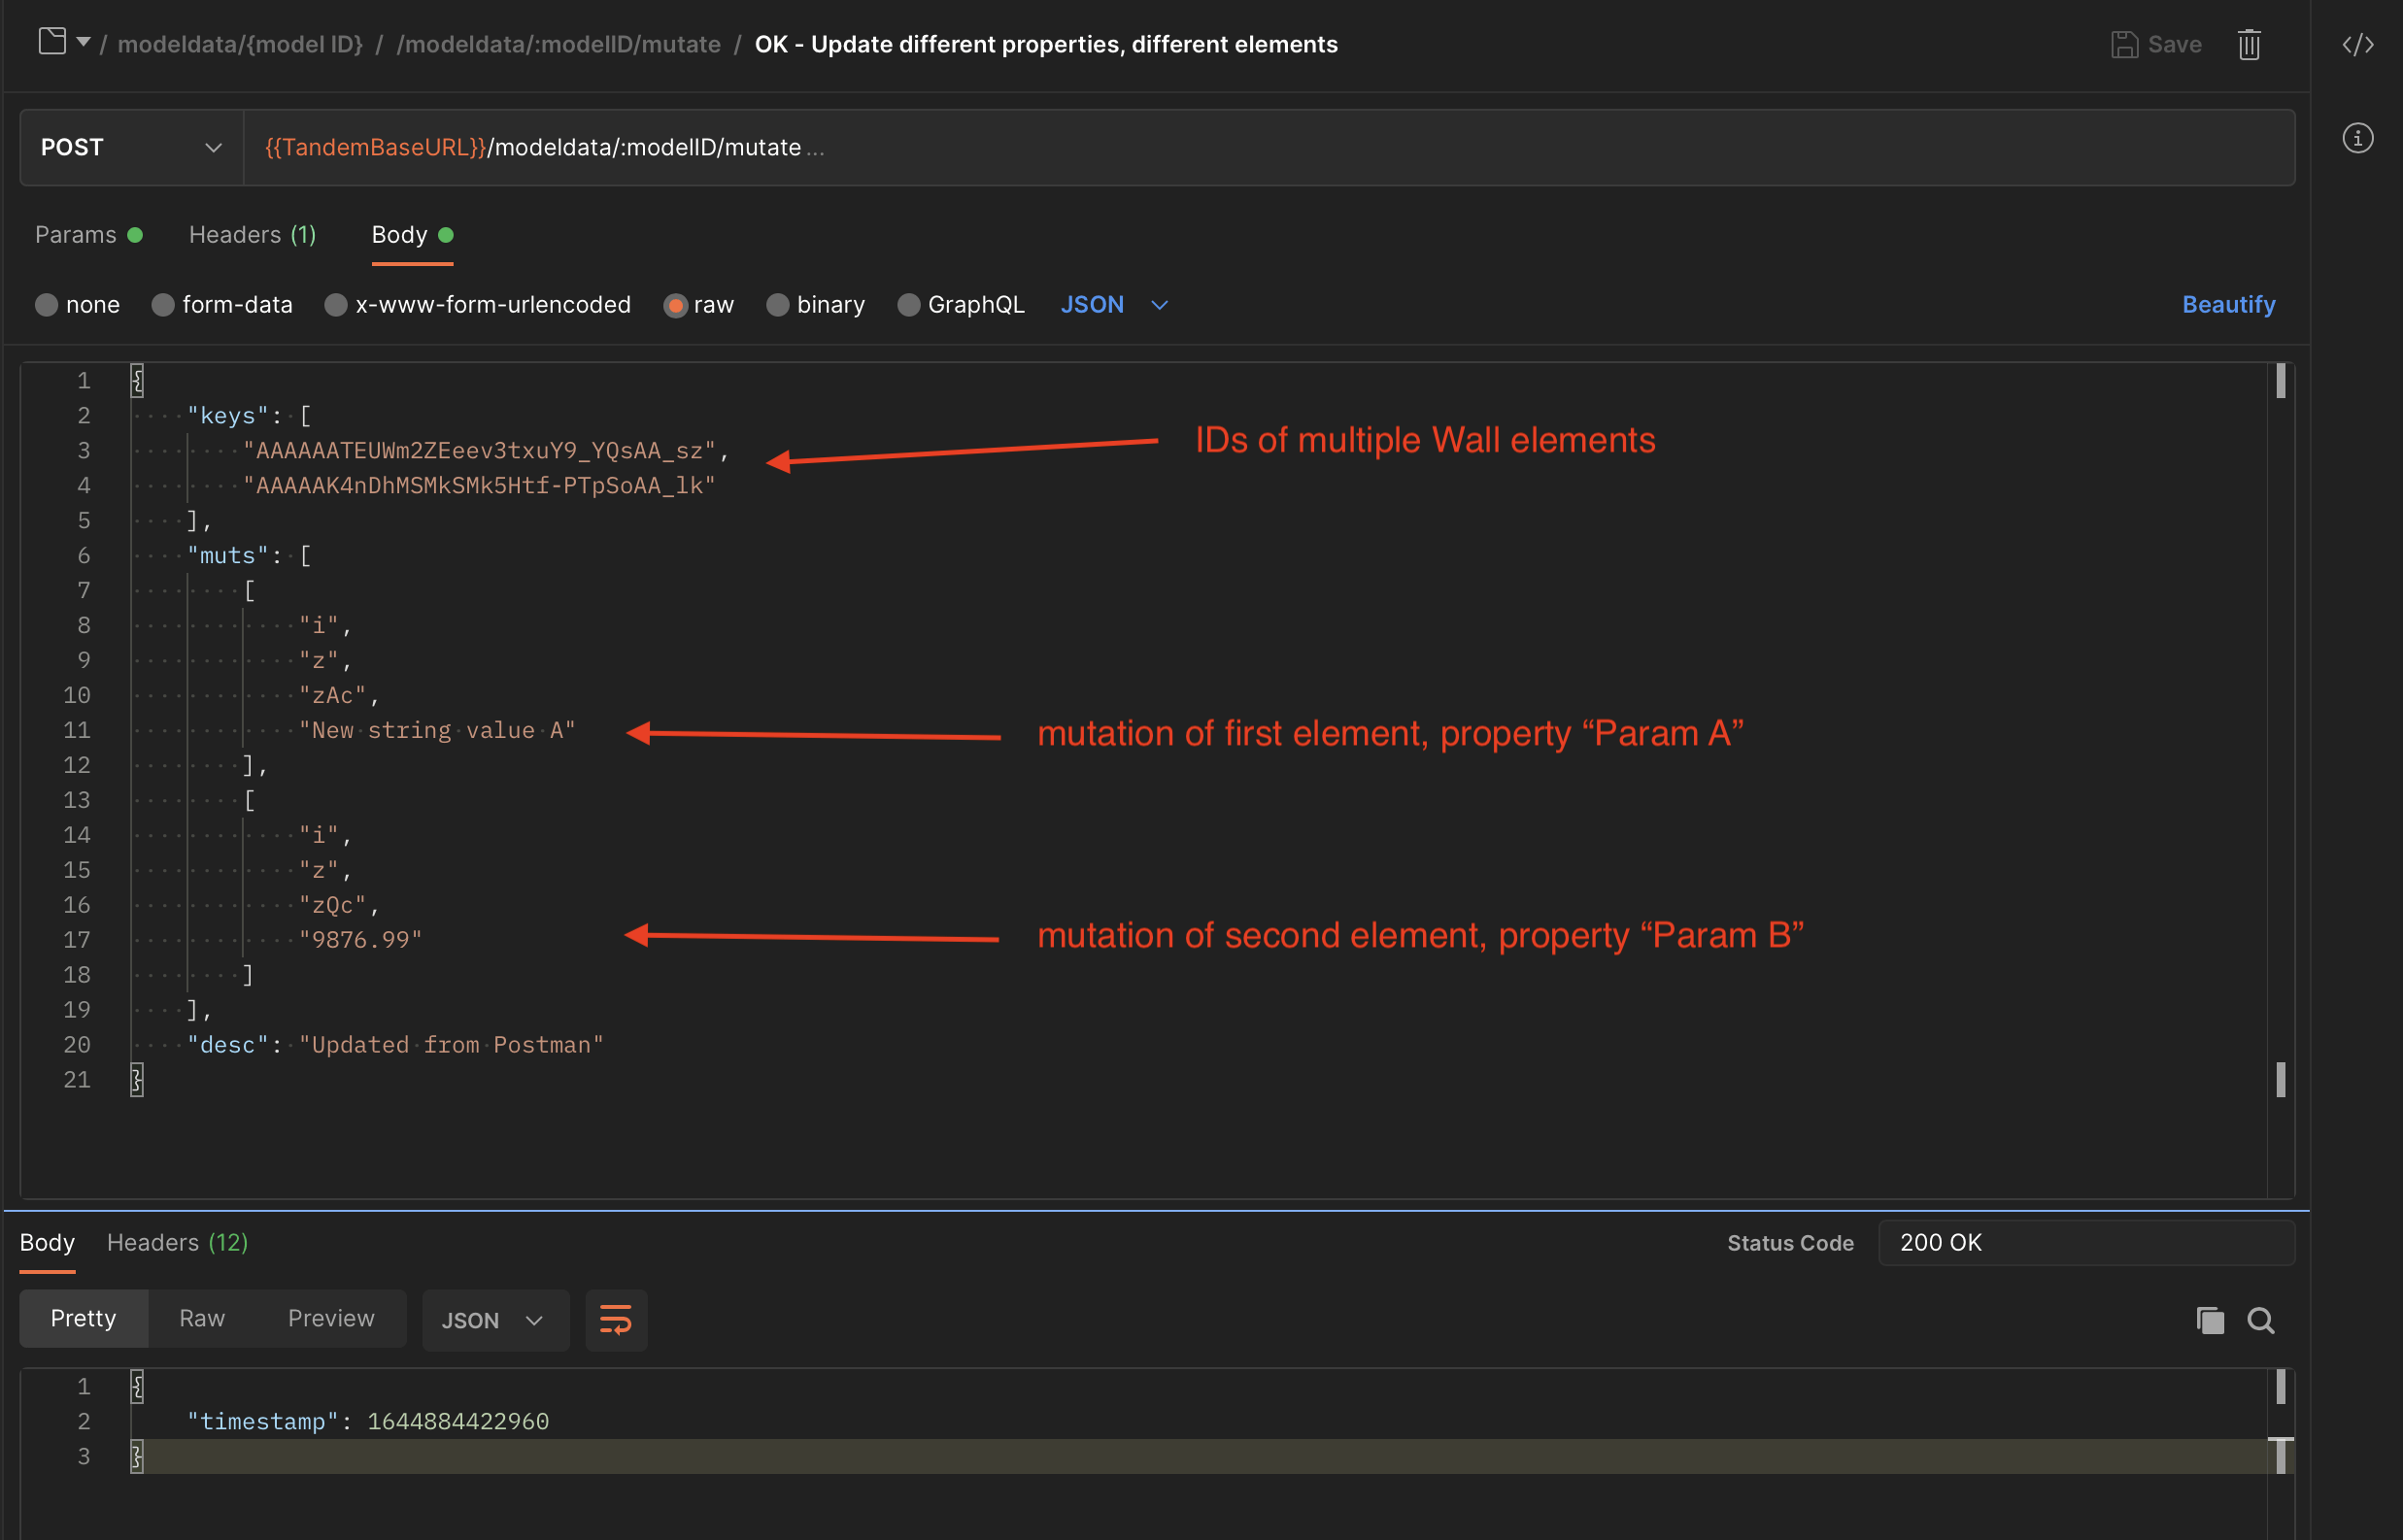This screenshot has height=1540, width=2403.
Task: Click the "desc" line in the editor
Action: point(395,1044)
